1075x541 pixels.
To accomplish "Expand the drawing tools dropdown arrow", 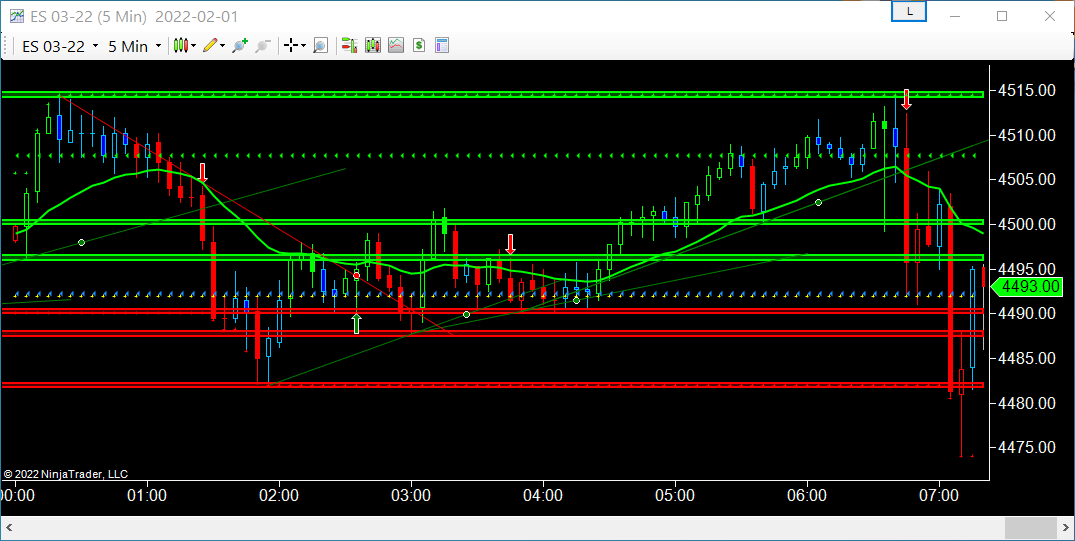I will point(223,47).
